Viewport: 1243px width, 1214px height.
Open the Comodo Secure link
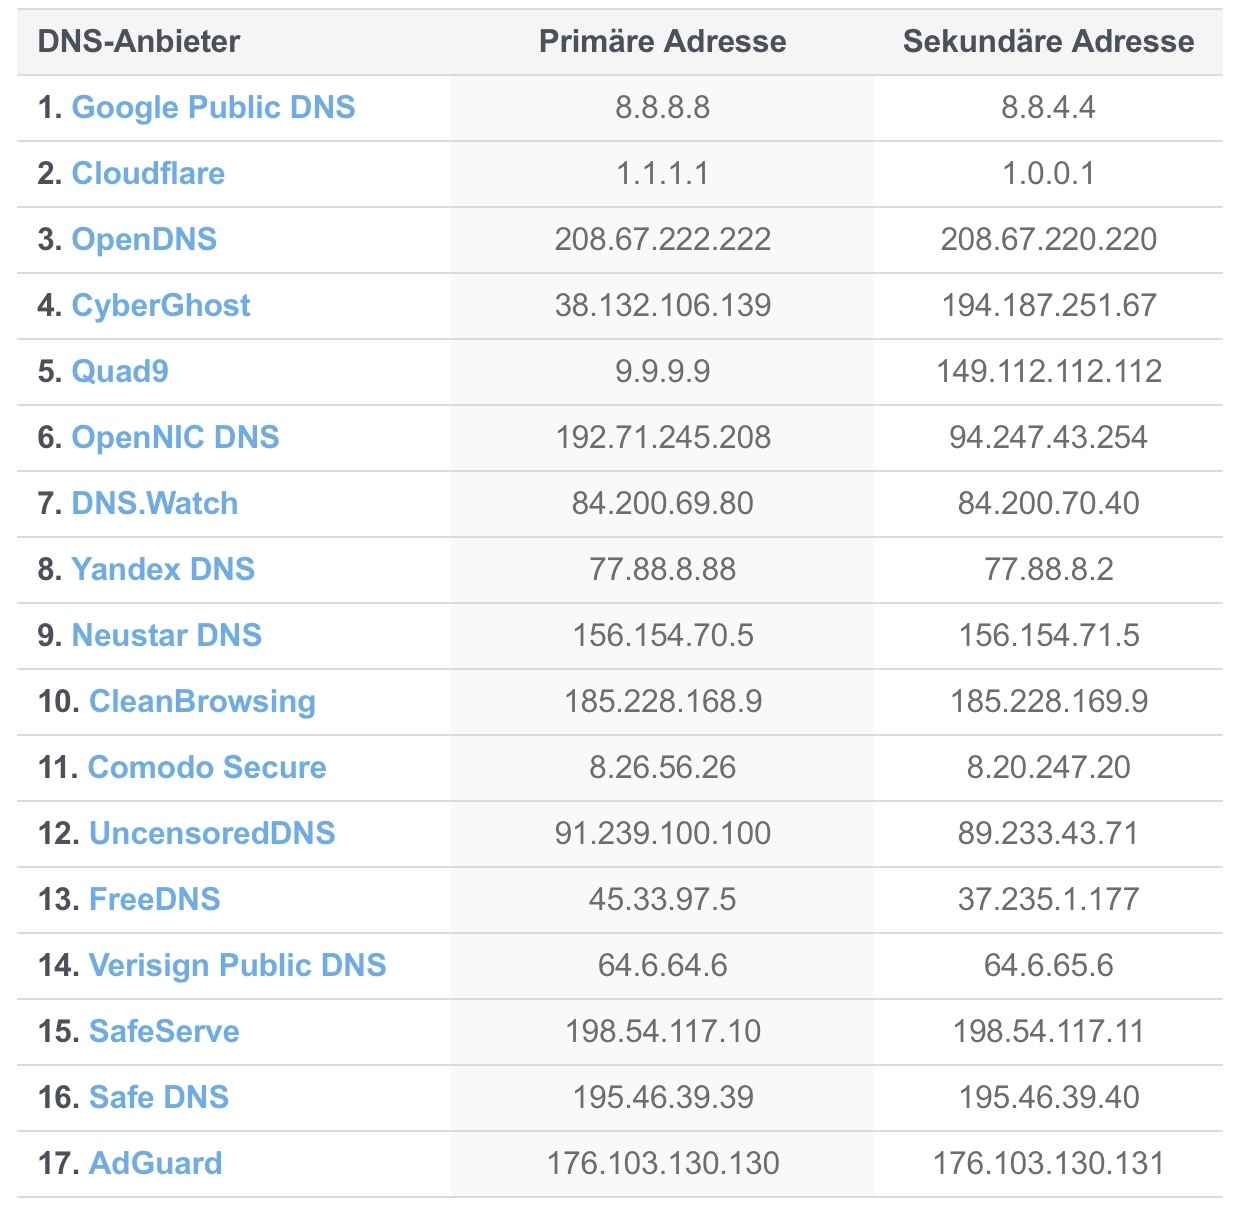coord(207,768)
